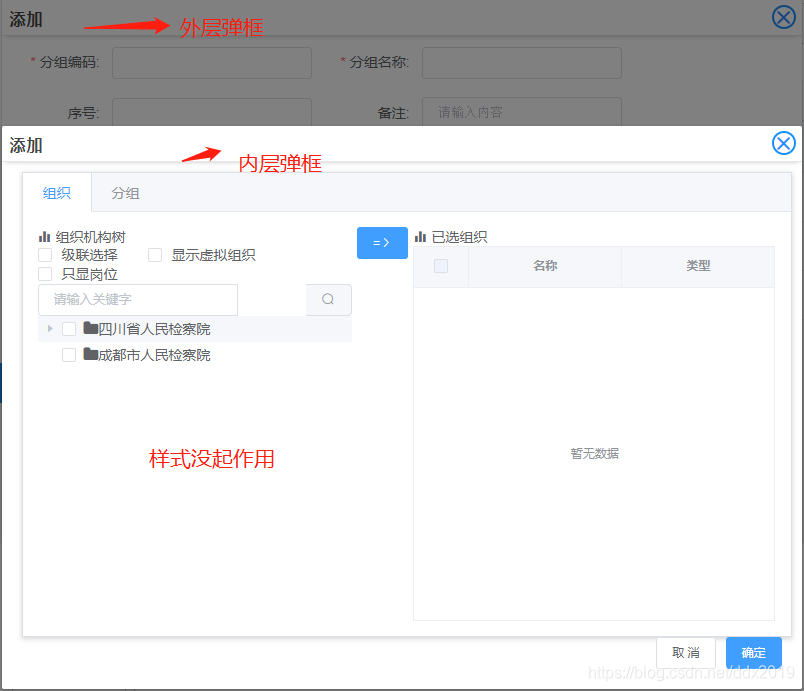The width and height of the screenshot is (804, 691).
Task: Sort by the 名称 column header
Action: [544, 266]
